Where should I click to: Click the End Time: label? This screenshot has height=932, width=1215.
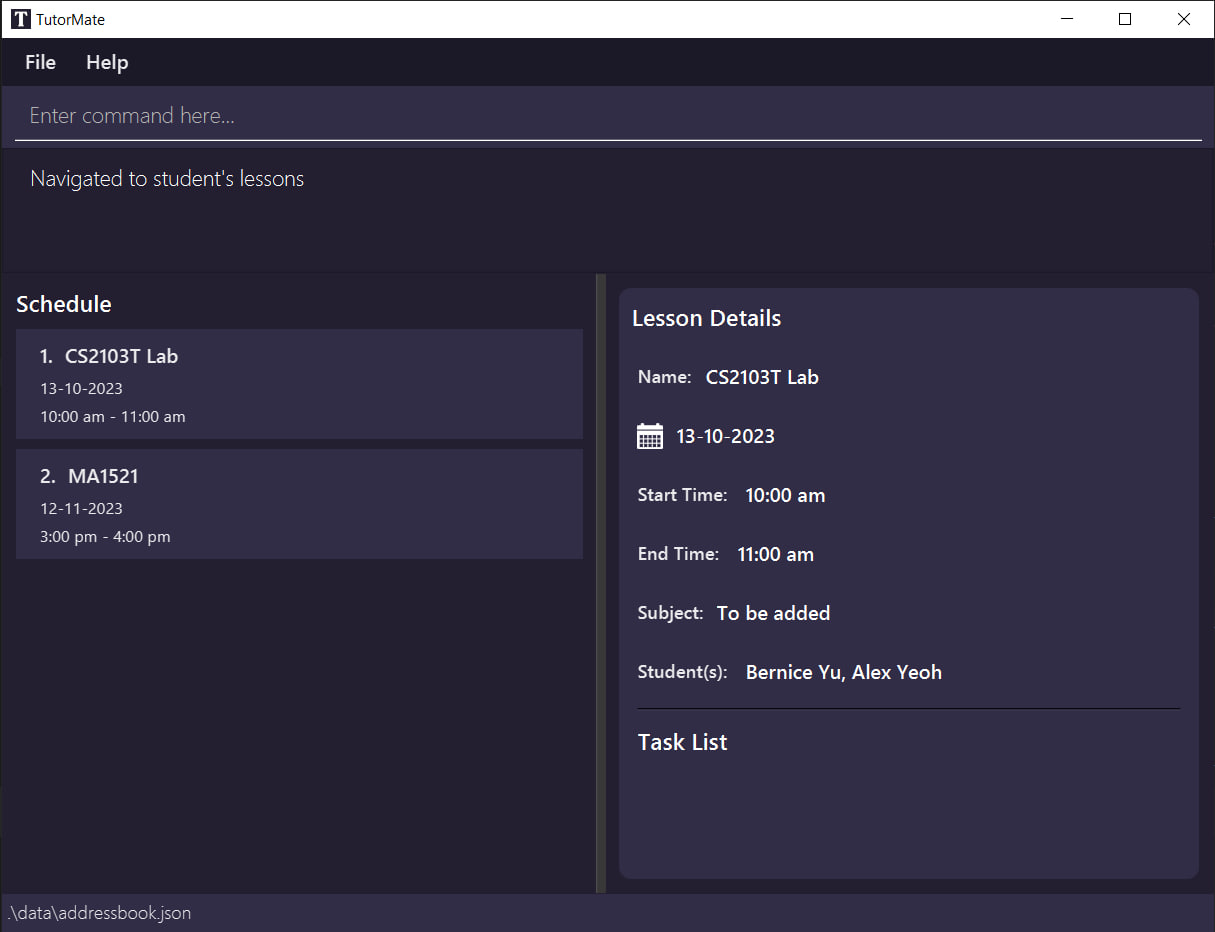click(x=679, y=554)
